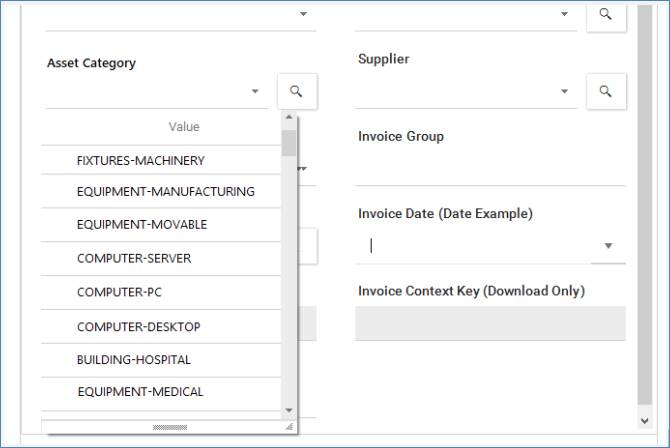Click the Supplier search magnifier icon

(605, 91)
